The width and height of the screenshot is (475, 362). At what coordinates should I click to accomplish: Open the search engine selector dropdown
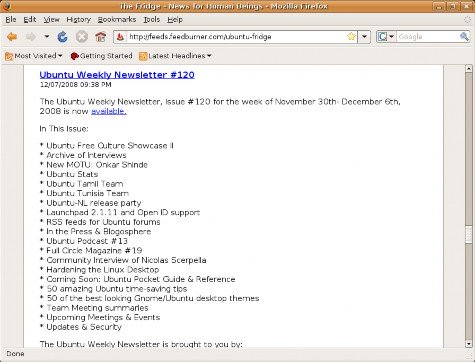click(x=386, y=37)
